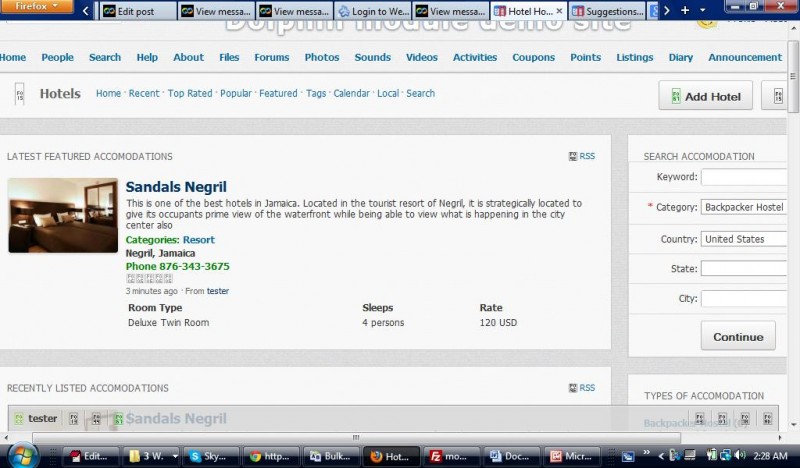
Task: Open the Featured hotels link
Action: (x=278, y=93)
